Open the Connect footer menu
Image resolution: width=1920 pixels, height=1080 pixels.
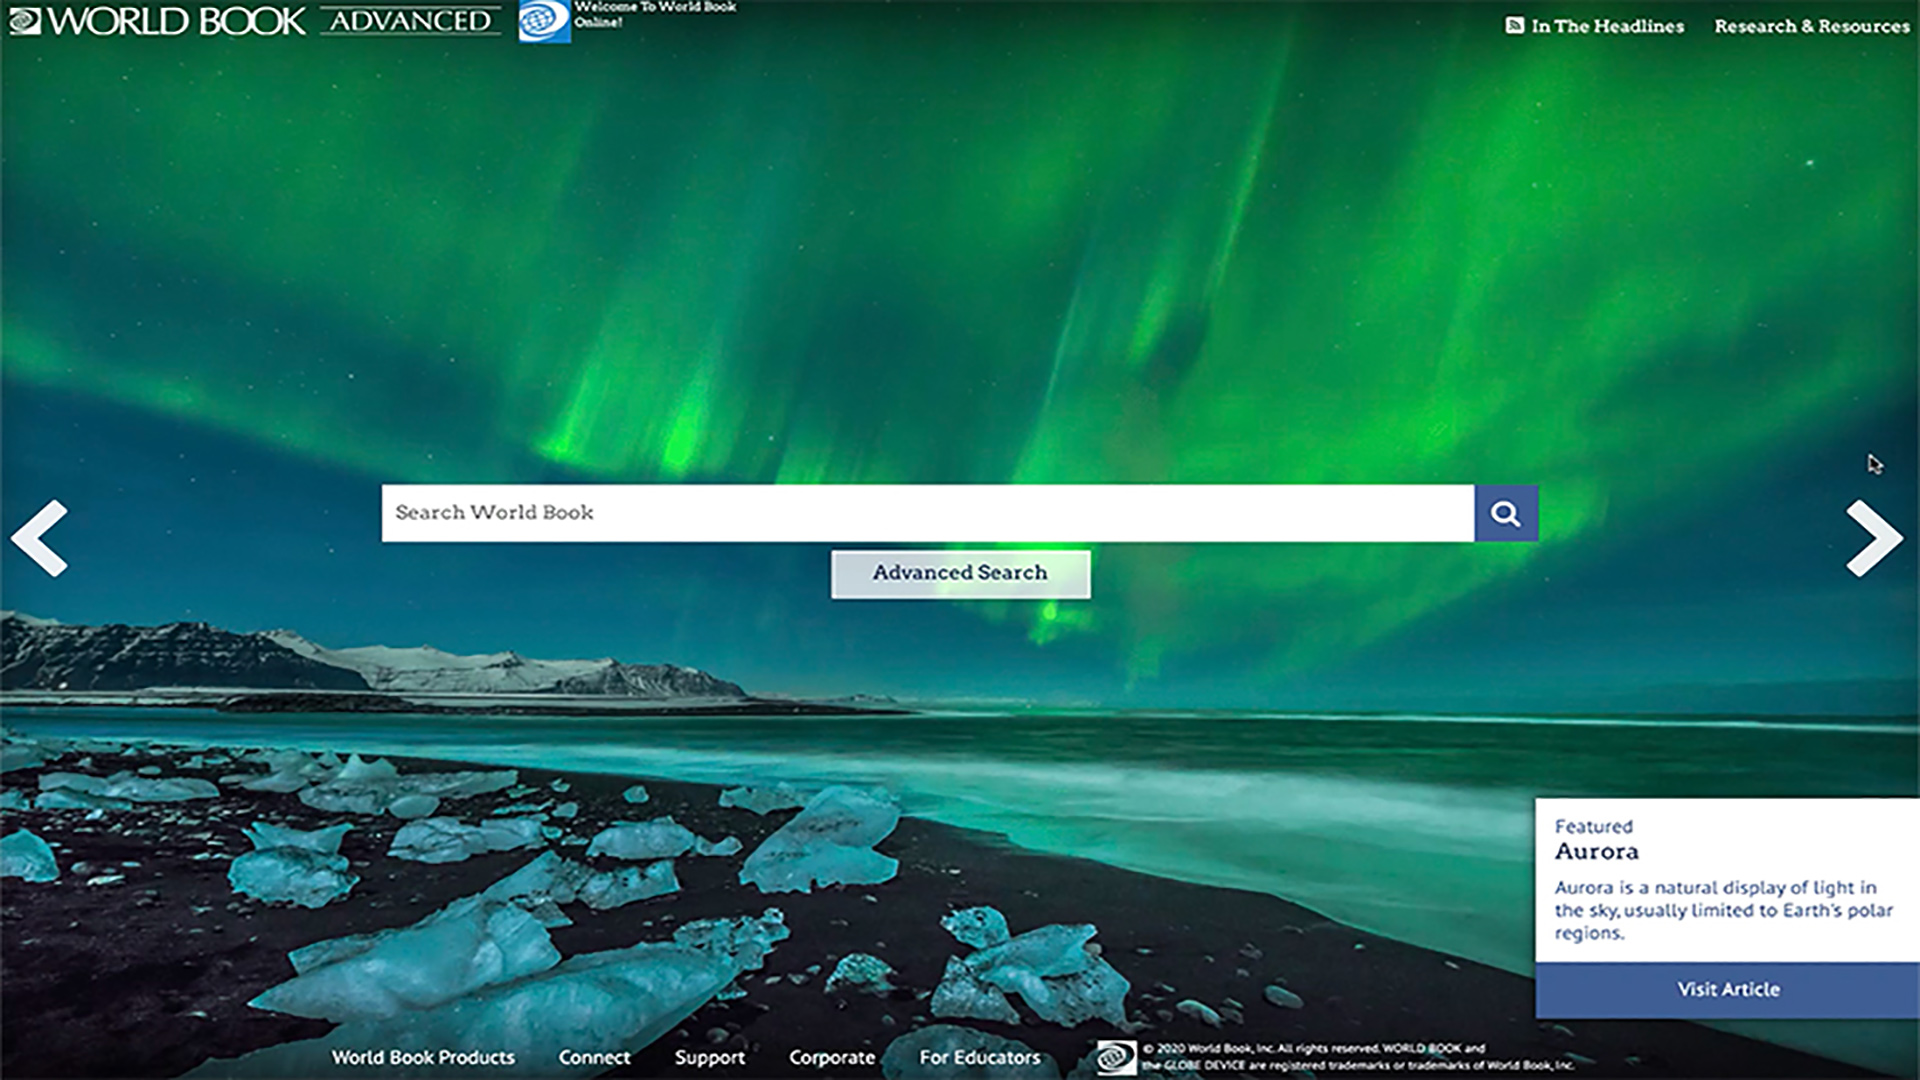tap(594, 1057)
